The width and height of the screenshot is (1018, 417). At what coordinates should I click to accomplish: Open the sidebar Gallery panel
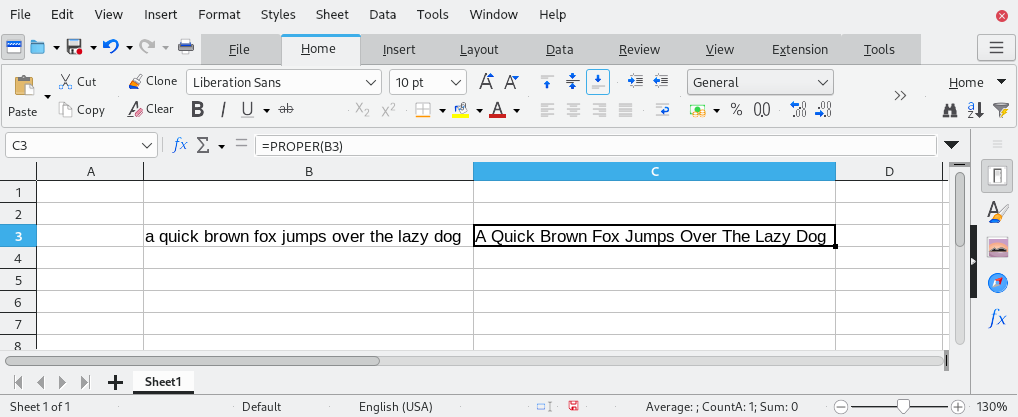click(997, 247)
